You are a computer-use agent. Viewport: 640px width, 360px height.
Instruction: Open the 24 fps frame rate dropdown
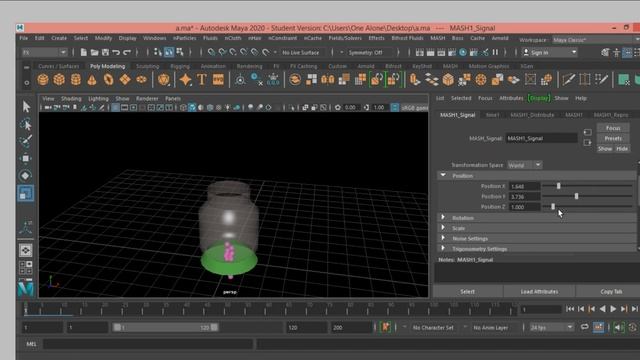(551, 327)
